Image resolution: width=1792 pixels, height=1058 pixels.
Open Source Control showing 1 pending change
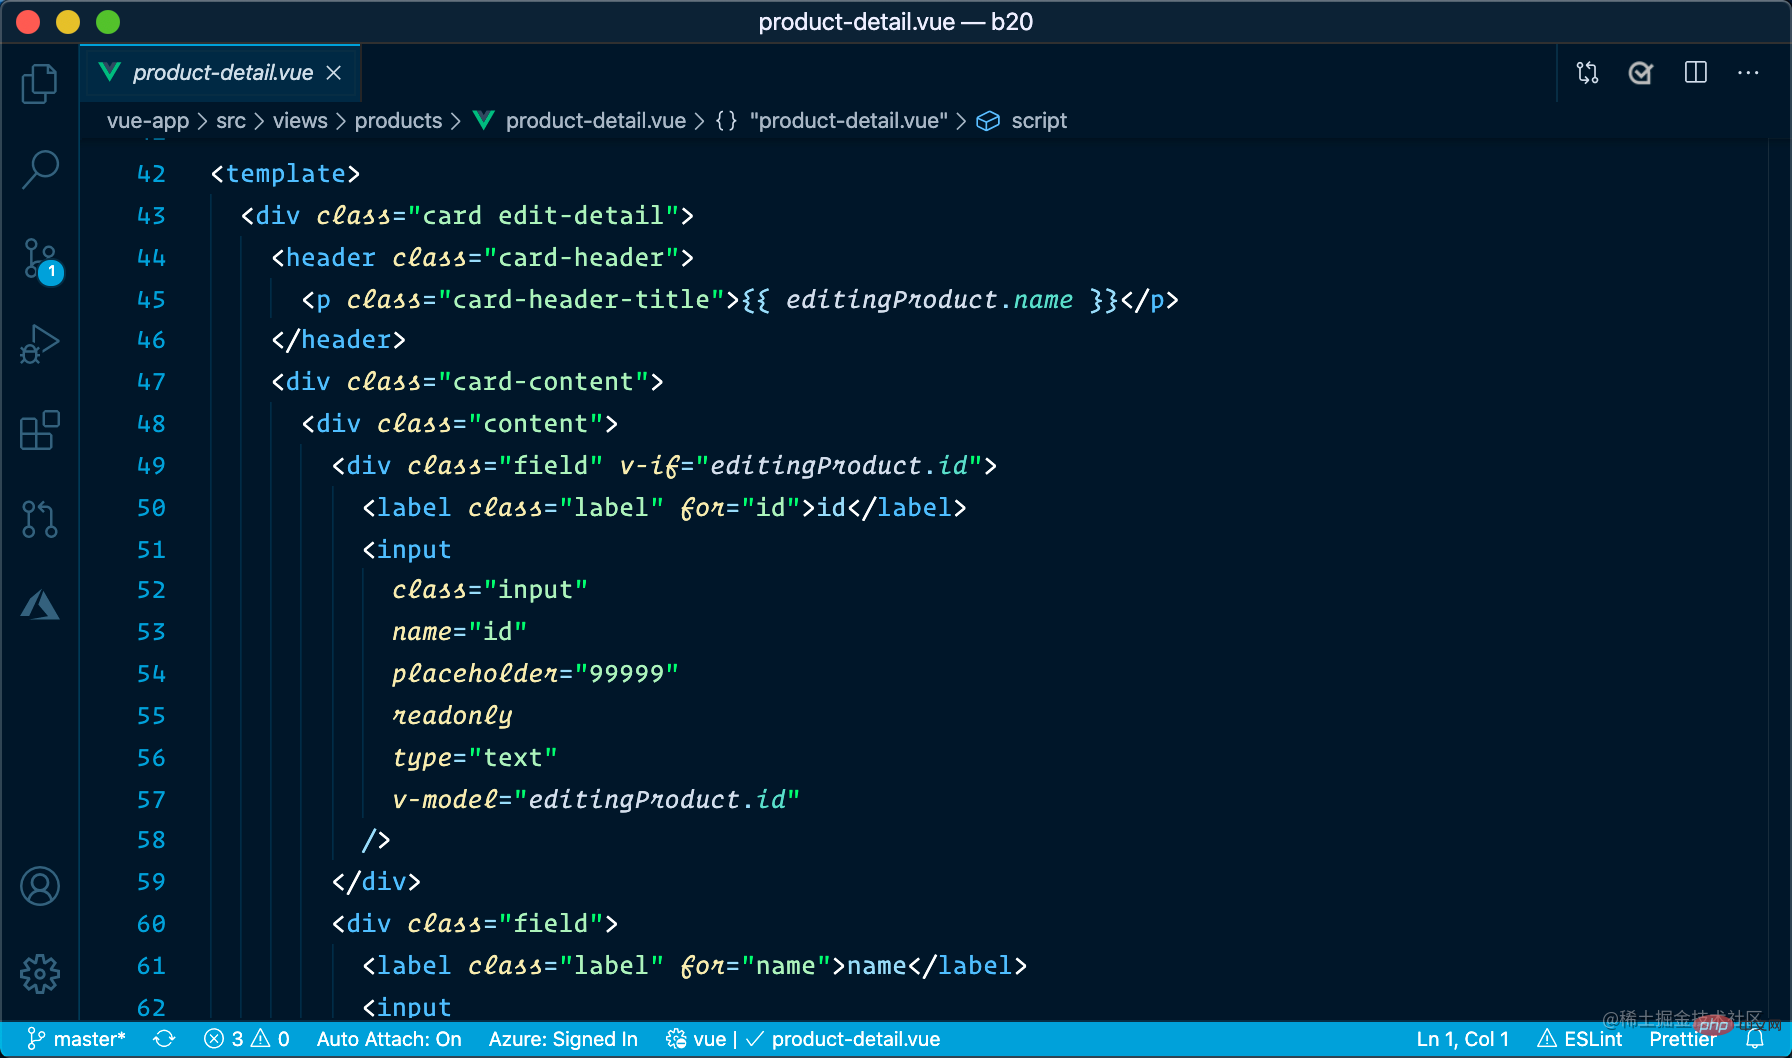[39, 259]
